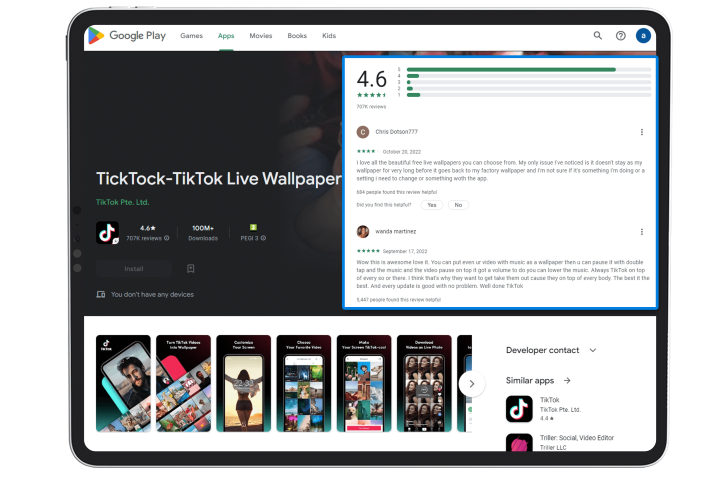Open TikTok app name in Similar apps
This screenshot has width=713, height=480.
tap(549, 400)
